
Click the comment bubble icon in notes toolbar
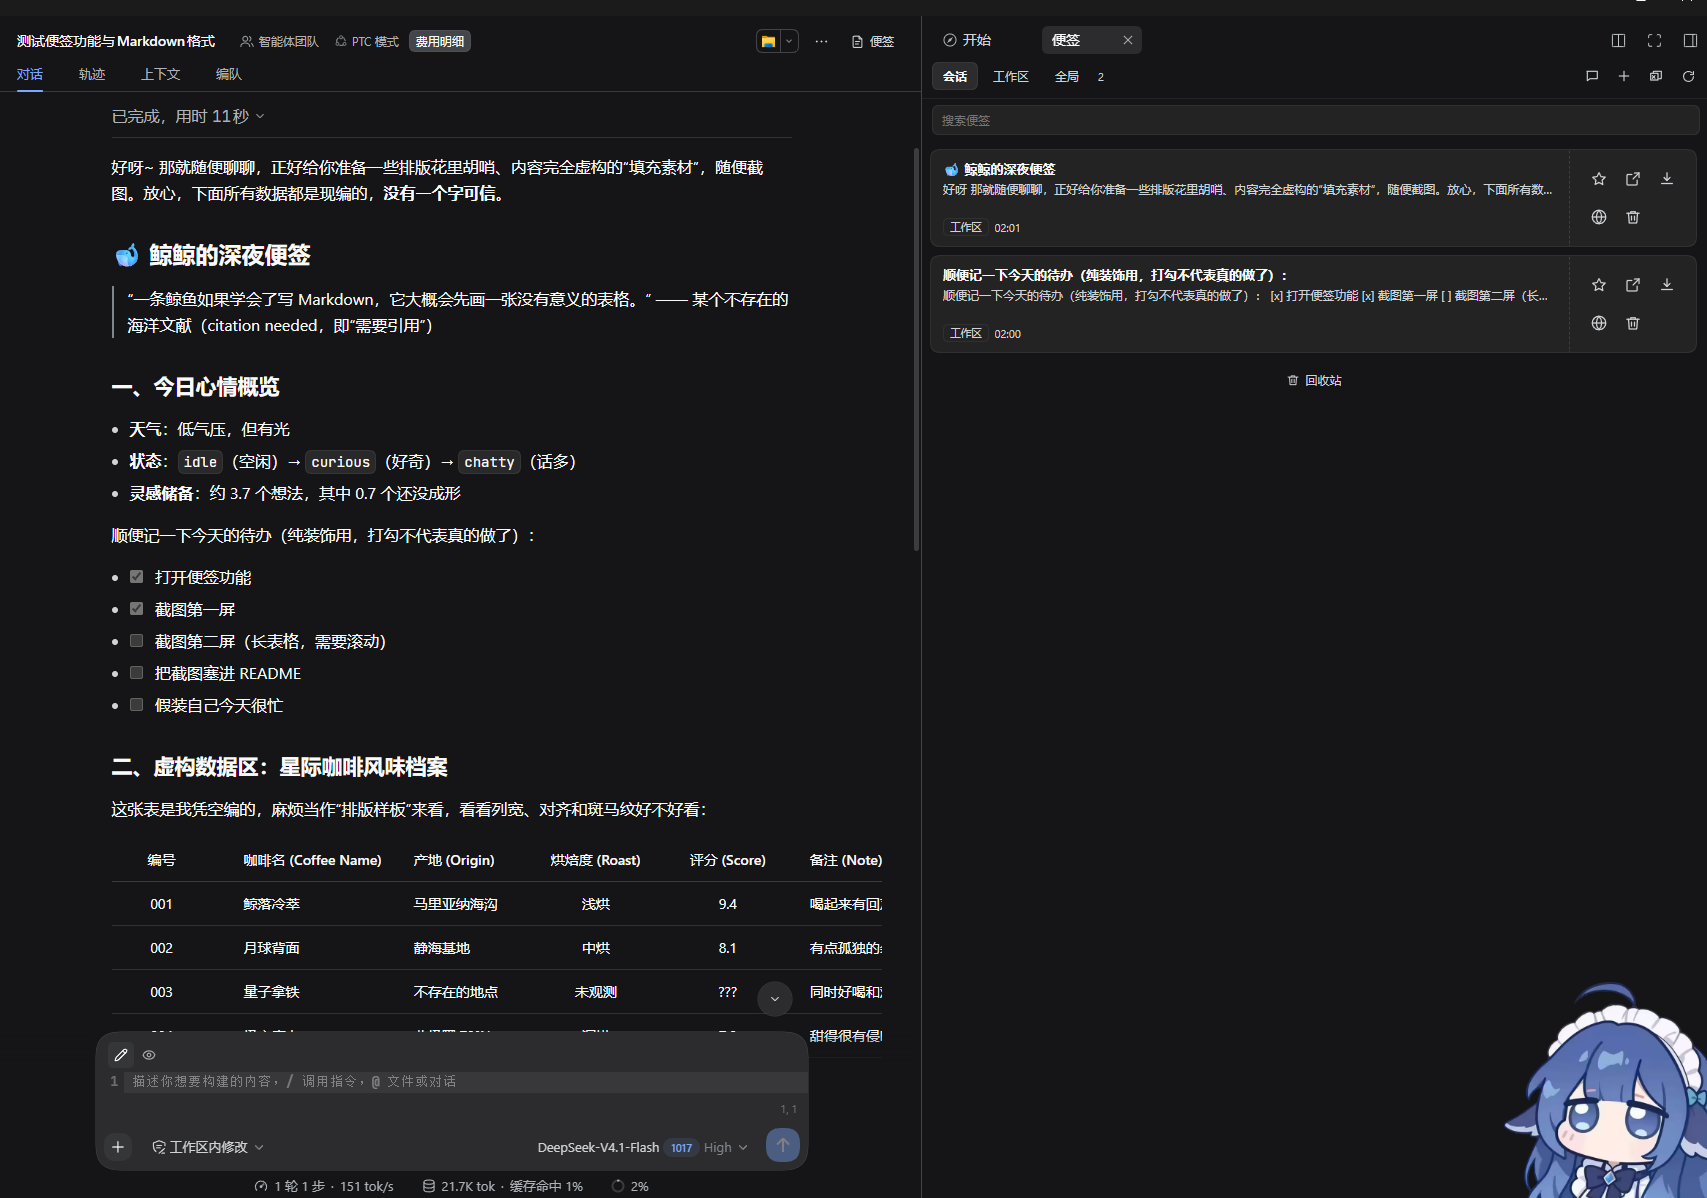[1592, 76]
